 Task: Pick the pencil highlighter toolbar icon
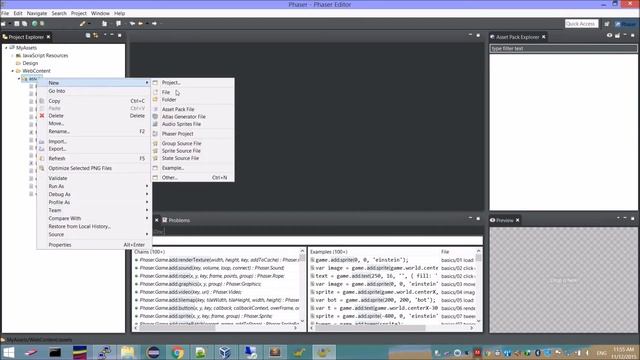(x=83, y=24)
